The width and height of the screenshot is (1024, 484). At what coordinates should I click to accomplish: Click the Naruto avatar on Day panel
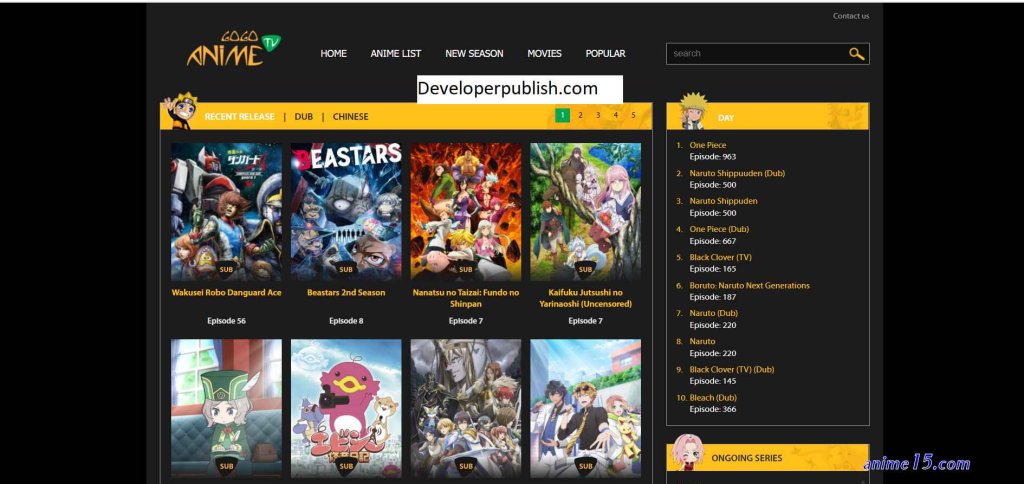click(x=693, y=111)
